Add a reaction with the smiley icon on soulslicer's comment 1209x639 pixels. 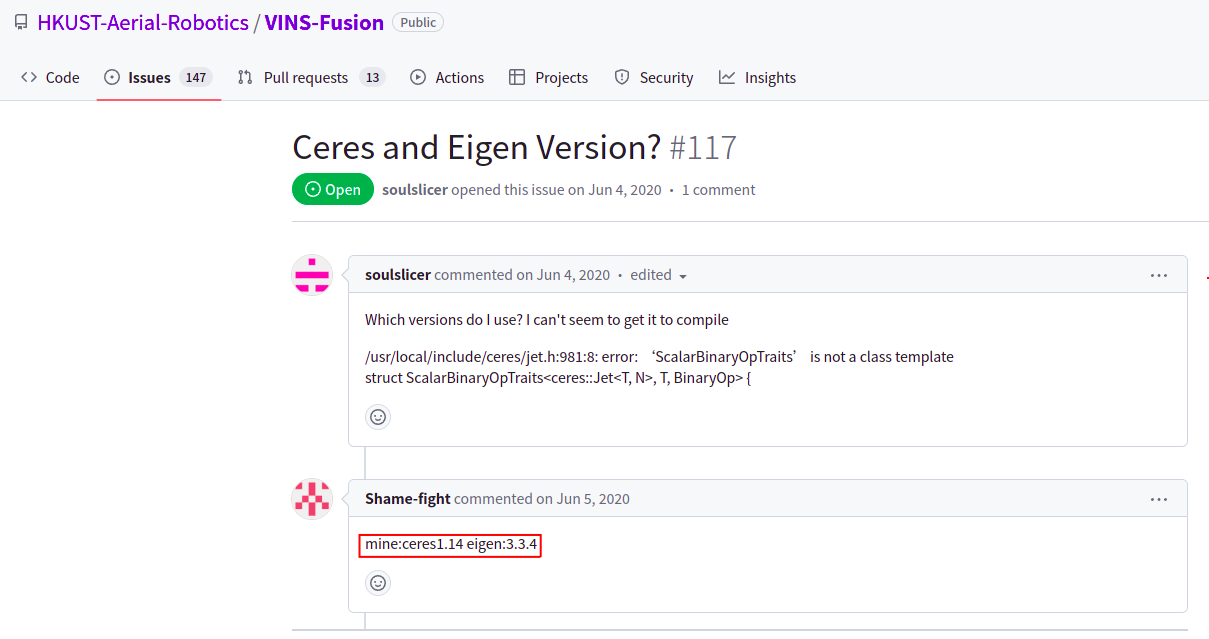tap(378, 417)
